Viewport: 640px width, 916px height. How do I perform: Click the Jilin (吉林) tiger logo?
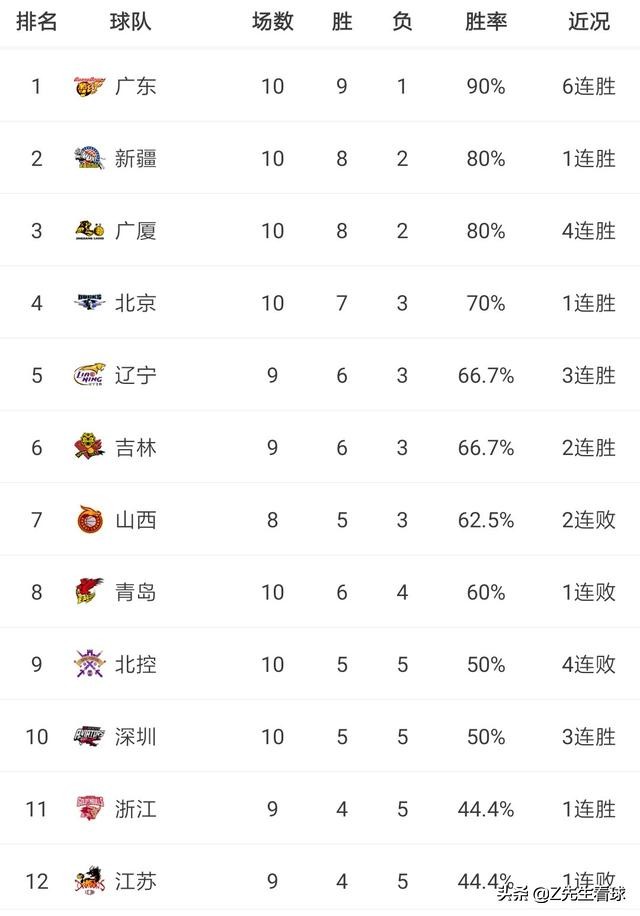[x=89, y=447]
